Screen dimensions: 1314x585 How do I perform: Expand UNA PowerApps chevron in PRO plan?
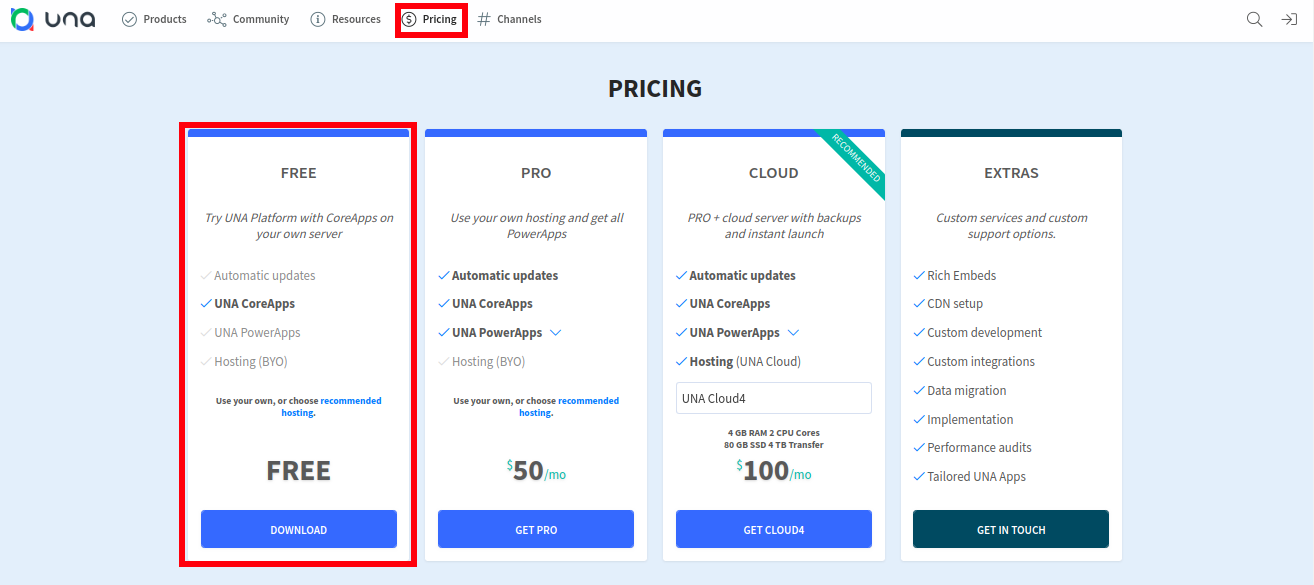[x=556, y=333]
